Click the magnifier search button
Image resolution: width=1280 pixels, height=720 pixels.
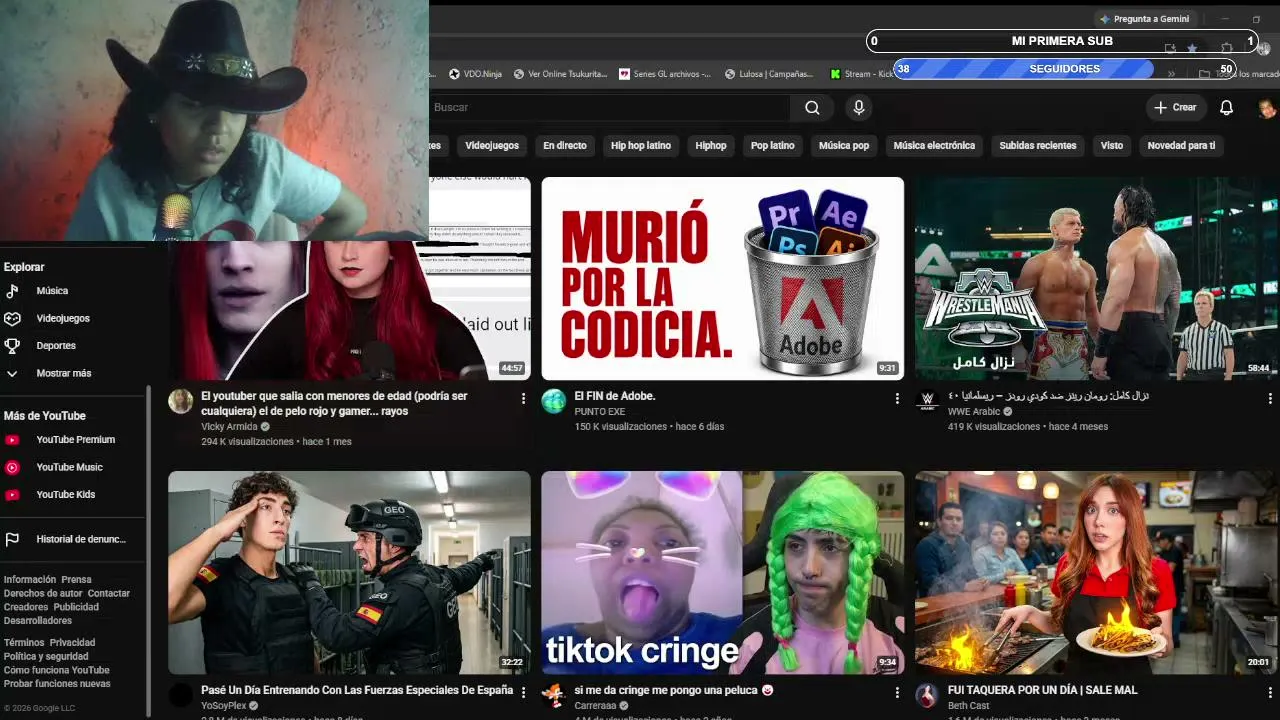coord(812,107)
